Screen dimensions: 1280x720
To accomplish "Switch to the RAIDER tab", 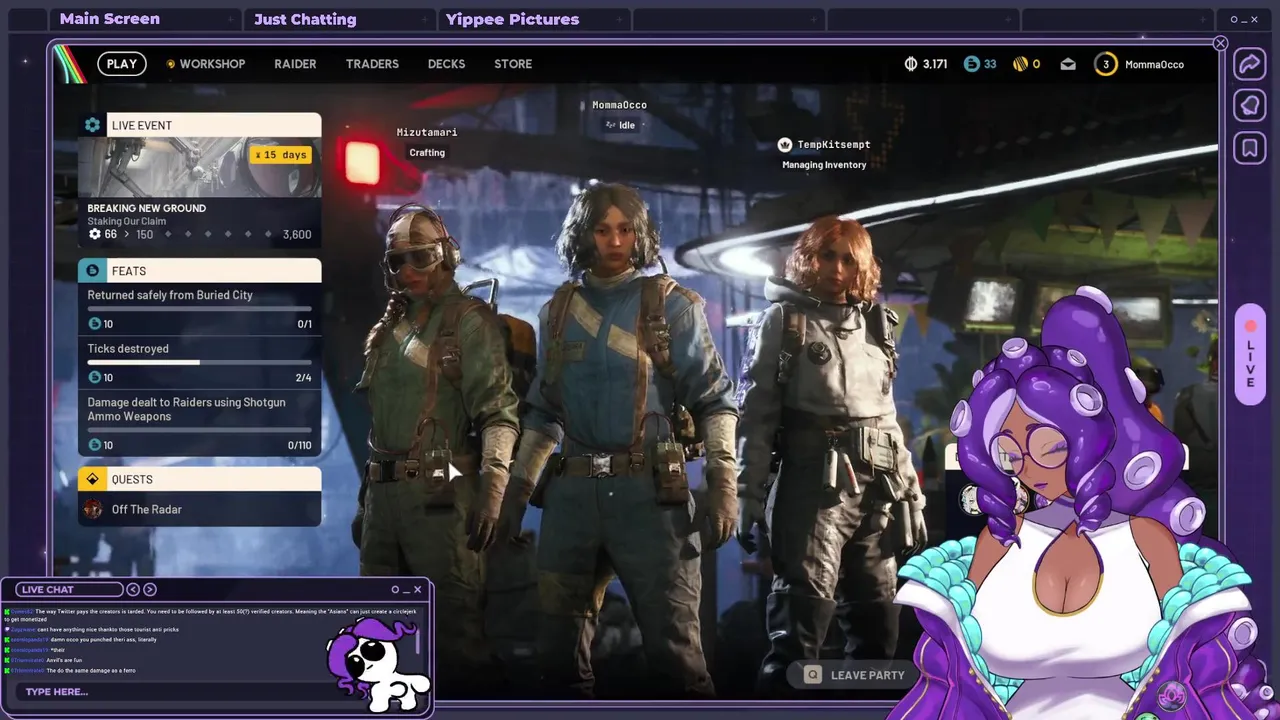I will (295, 64).
